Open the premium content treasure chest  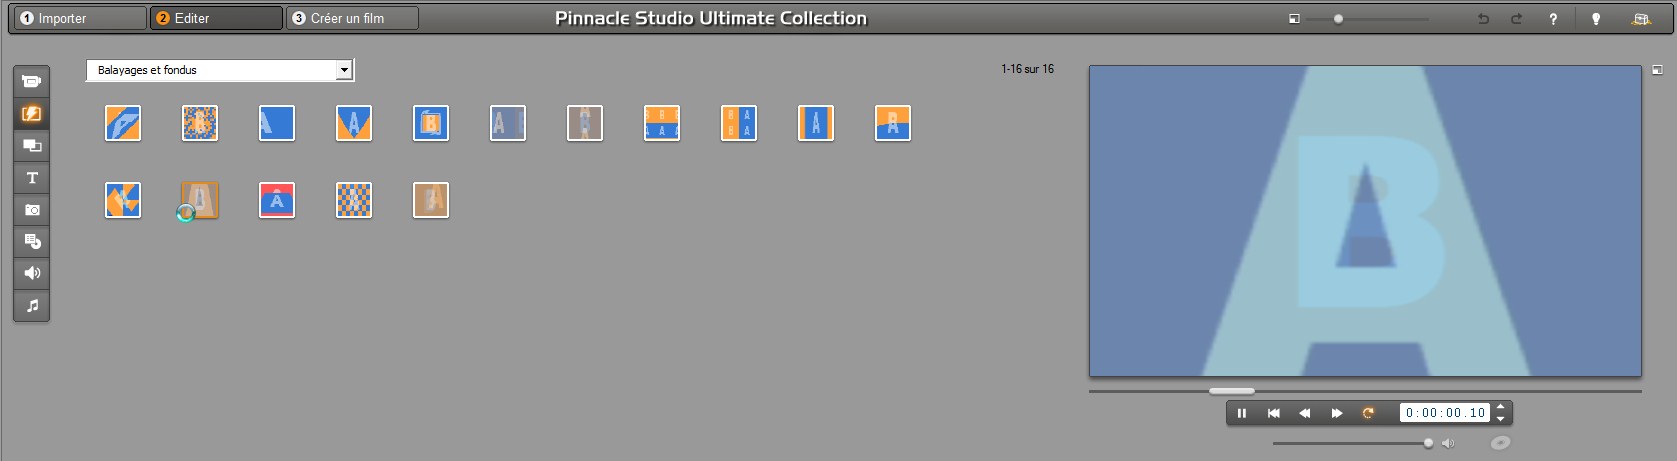coord(1641,19)
